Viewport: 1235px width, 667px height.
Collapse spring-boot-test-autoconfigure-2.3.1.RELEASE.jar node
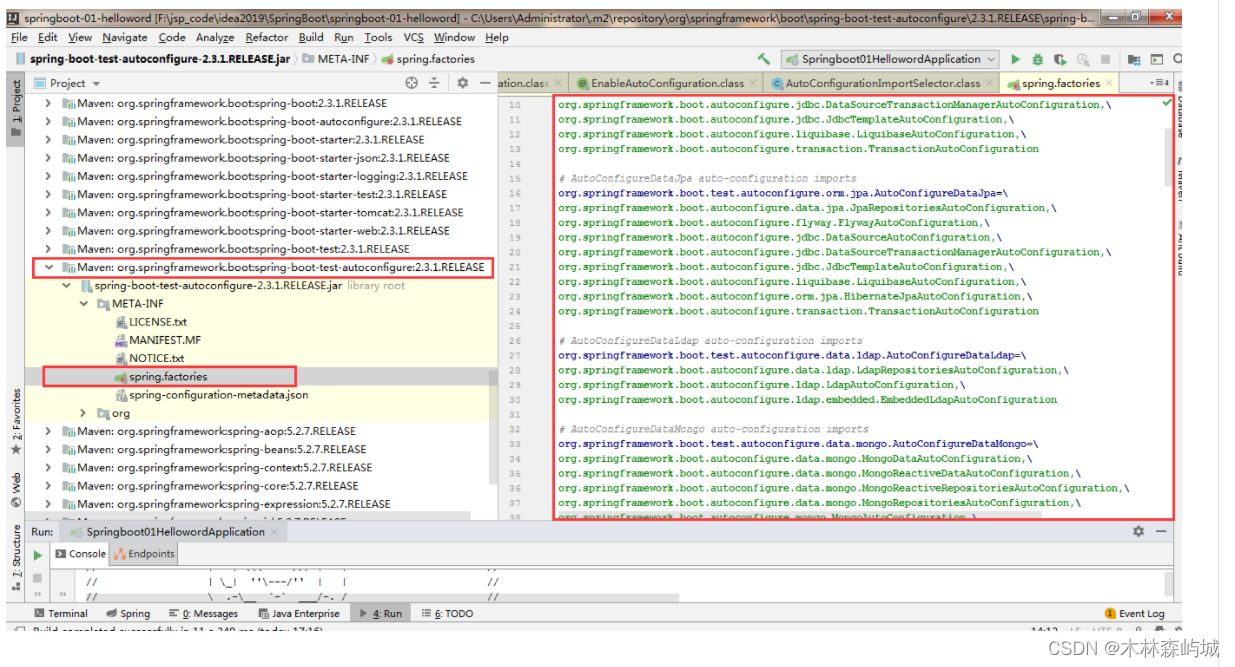click(x=67, y=285)
